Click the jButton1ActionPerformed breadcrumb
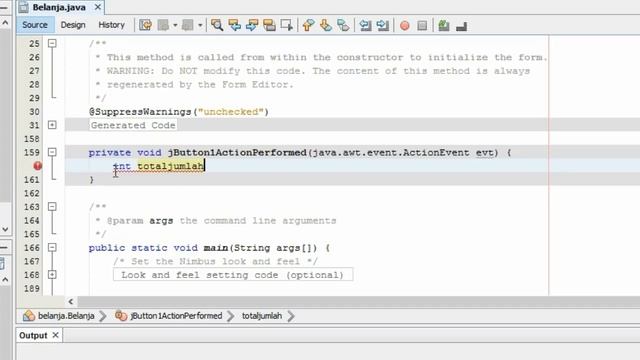The width and height of the screenshot is (640, 360). [x=169, y=316]
